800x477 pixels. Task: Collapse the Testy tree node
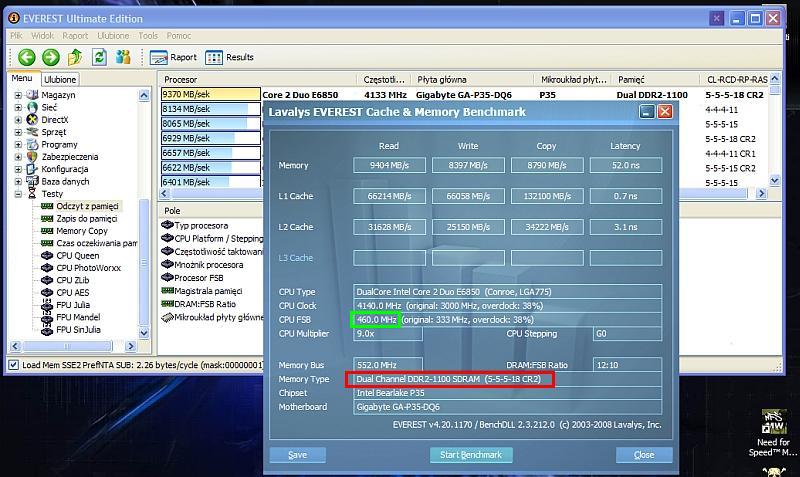click(18, 194)
